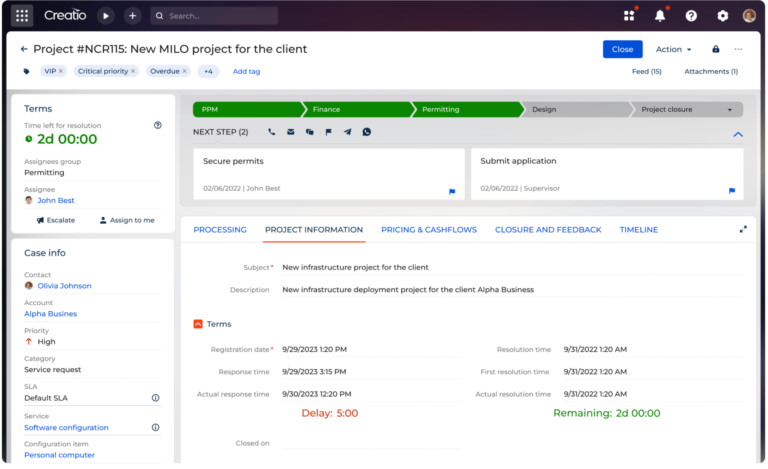Click the Subject field
The image size is (768, 469).
point(512,267)
